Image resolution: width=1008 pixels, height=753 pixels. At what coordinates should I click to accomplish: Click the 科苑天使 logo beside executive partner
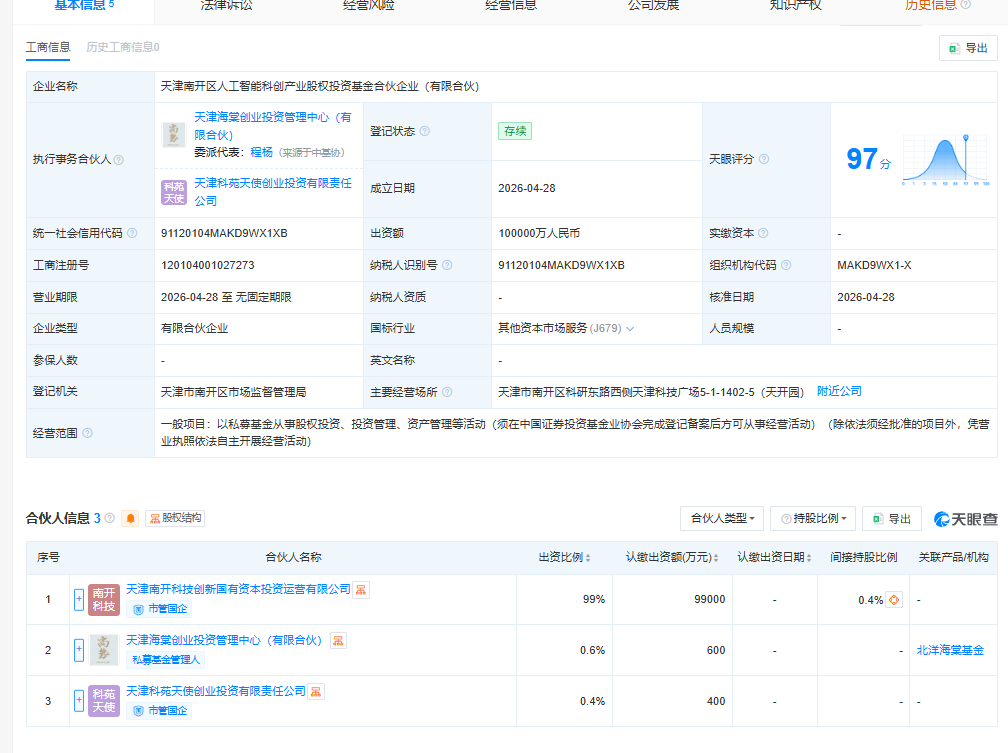[174, 193]
